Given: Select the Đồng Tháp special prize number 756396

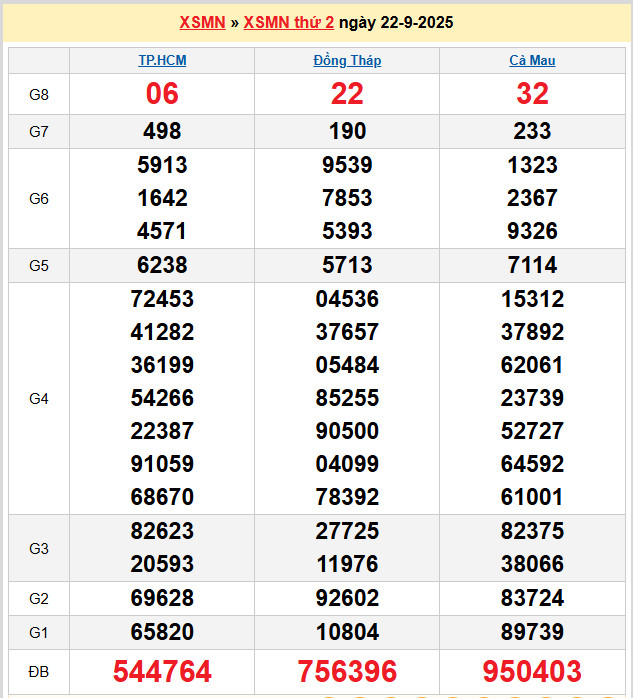Looking at the screenshot, I should coord(347,671).
